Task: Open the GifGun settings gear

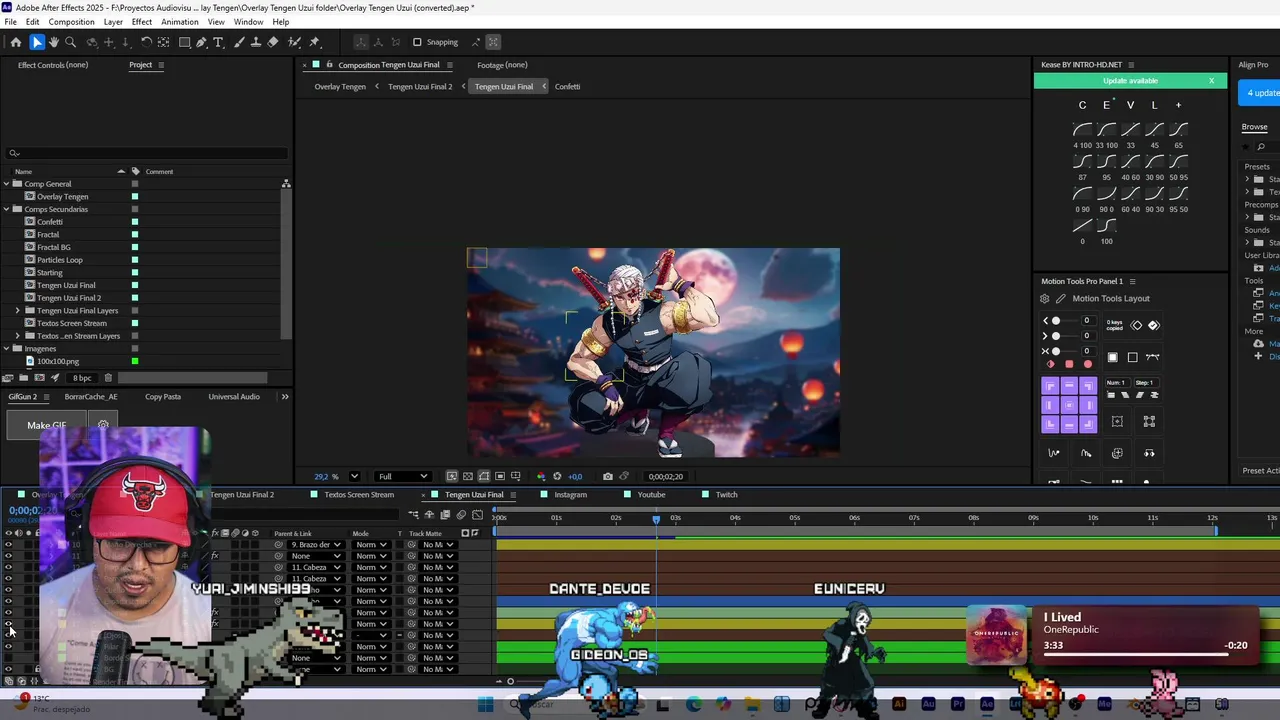Action: click(103, 425)
